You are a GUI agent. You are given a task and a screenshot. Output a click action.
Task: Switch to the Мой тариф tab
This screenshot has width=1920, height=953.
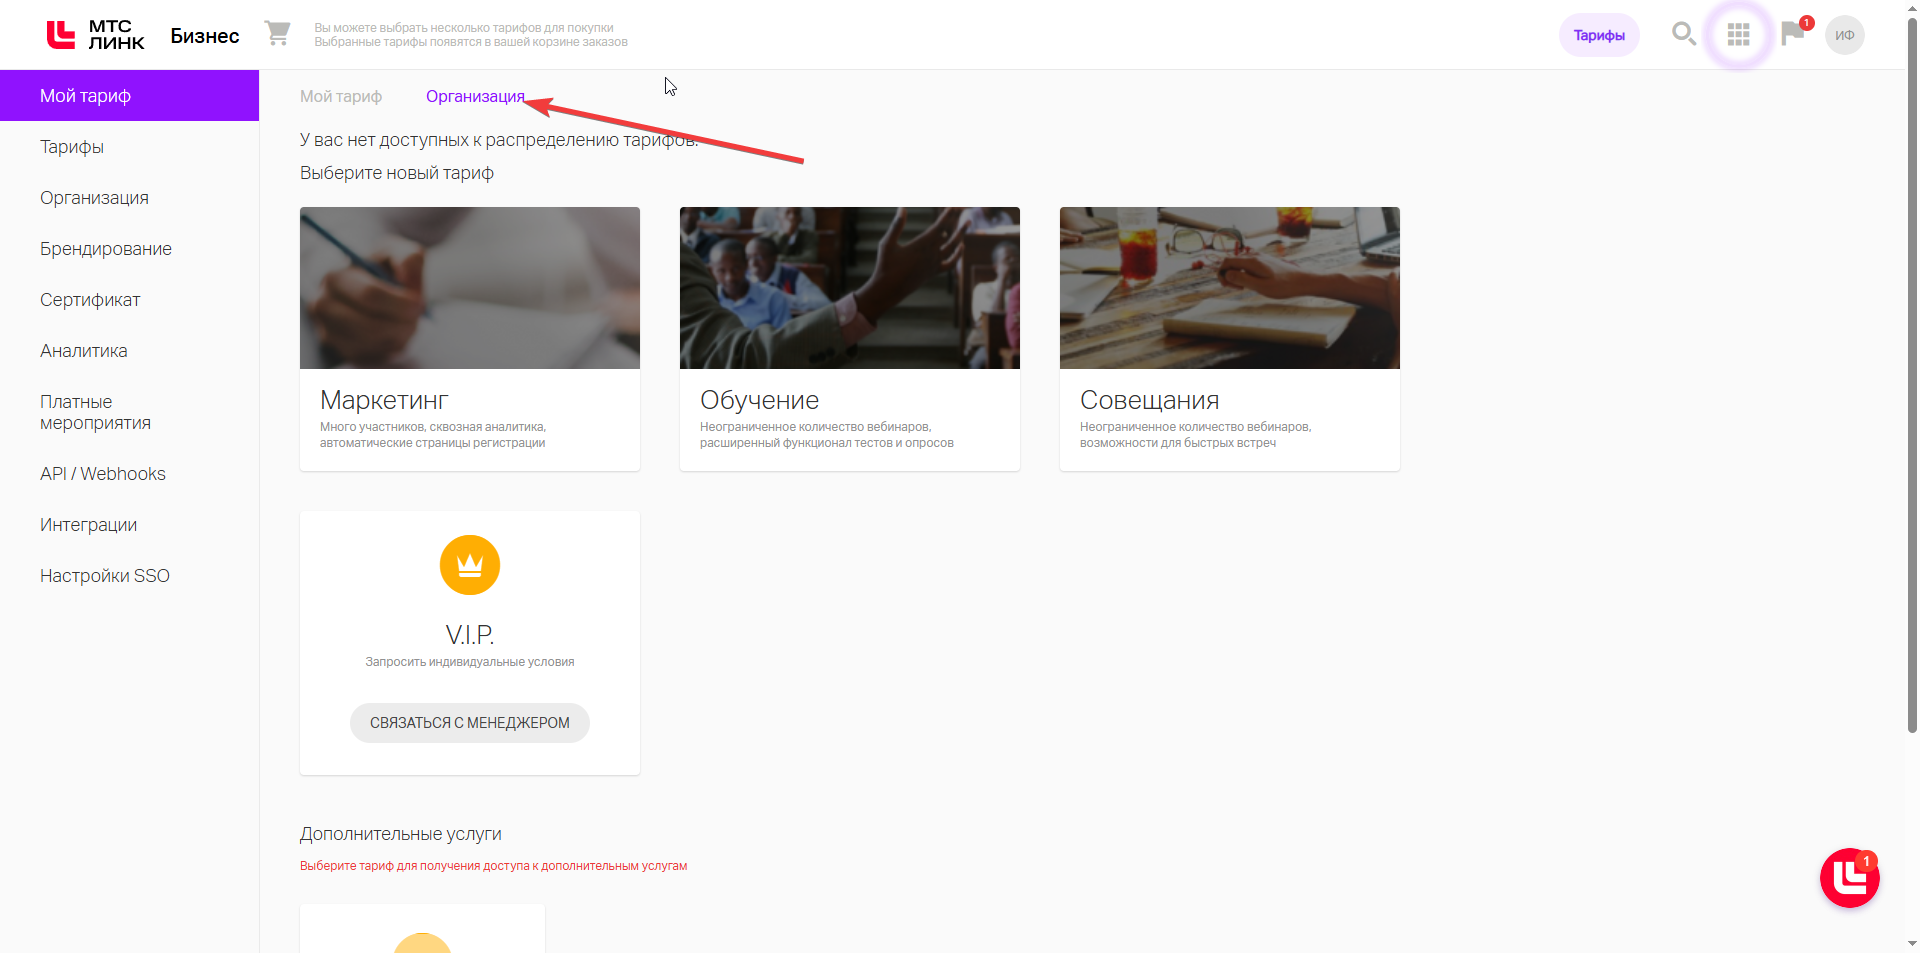341,96
